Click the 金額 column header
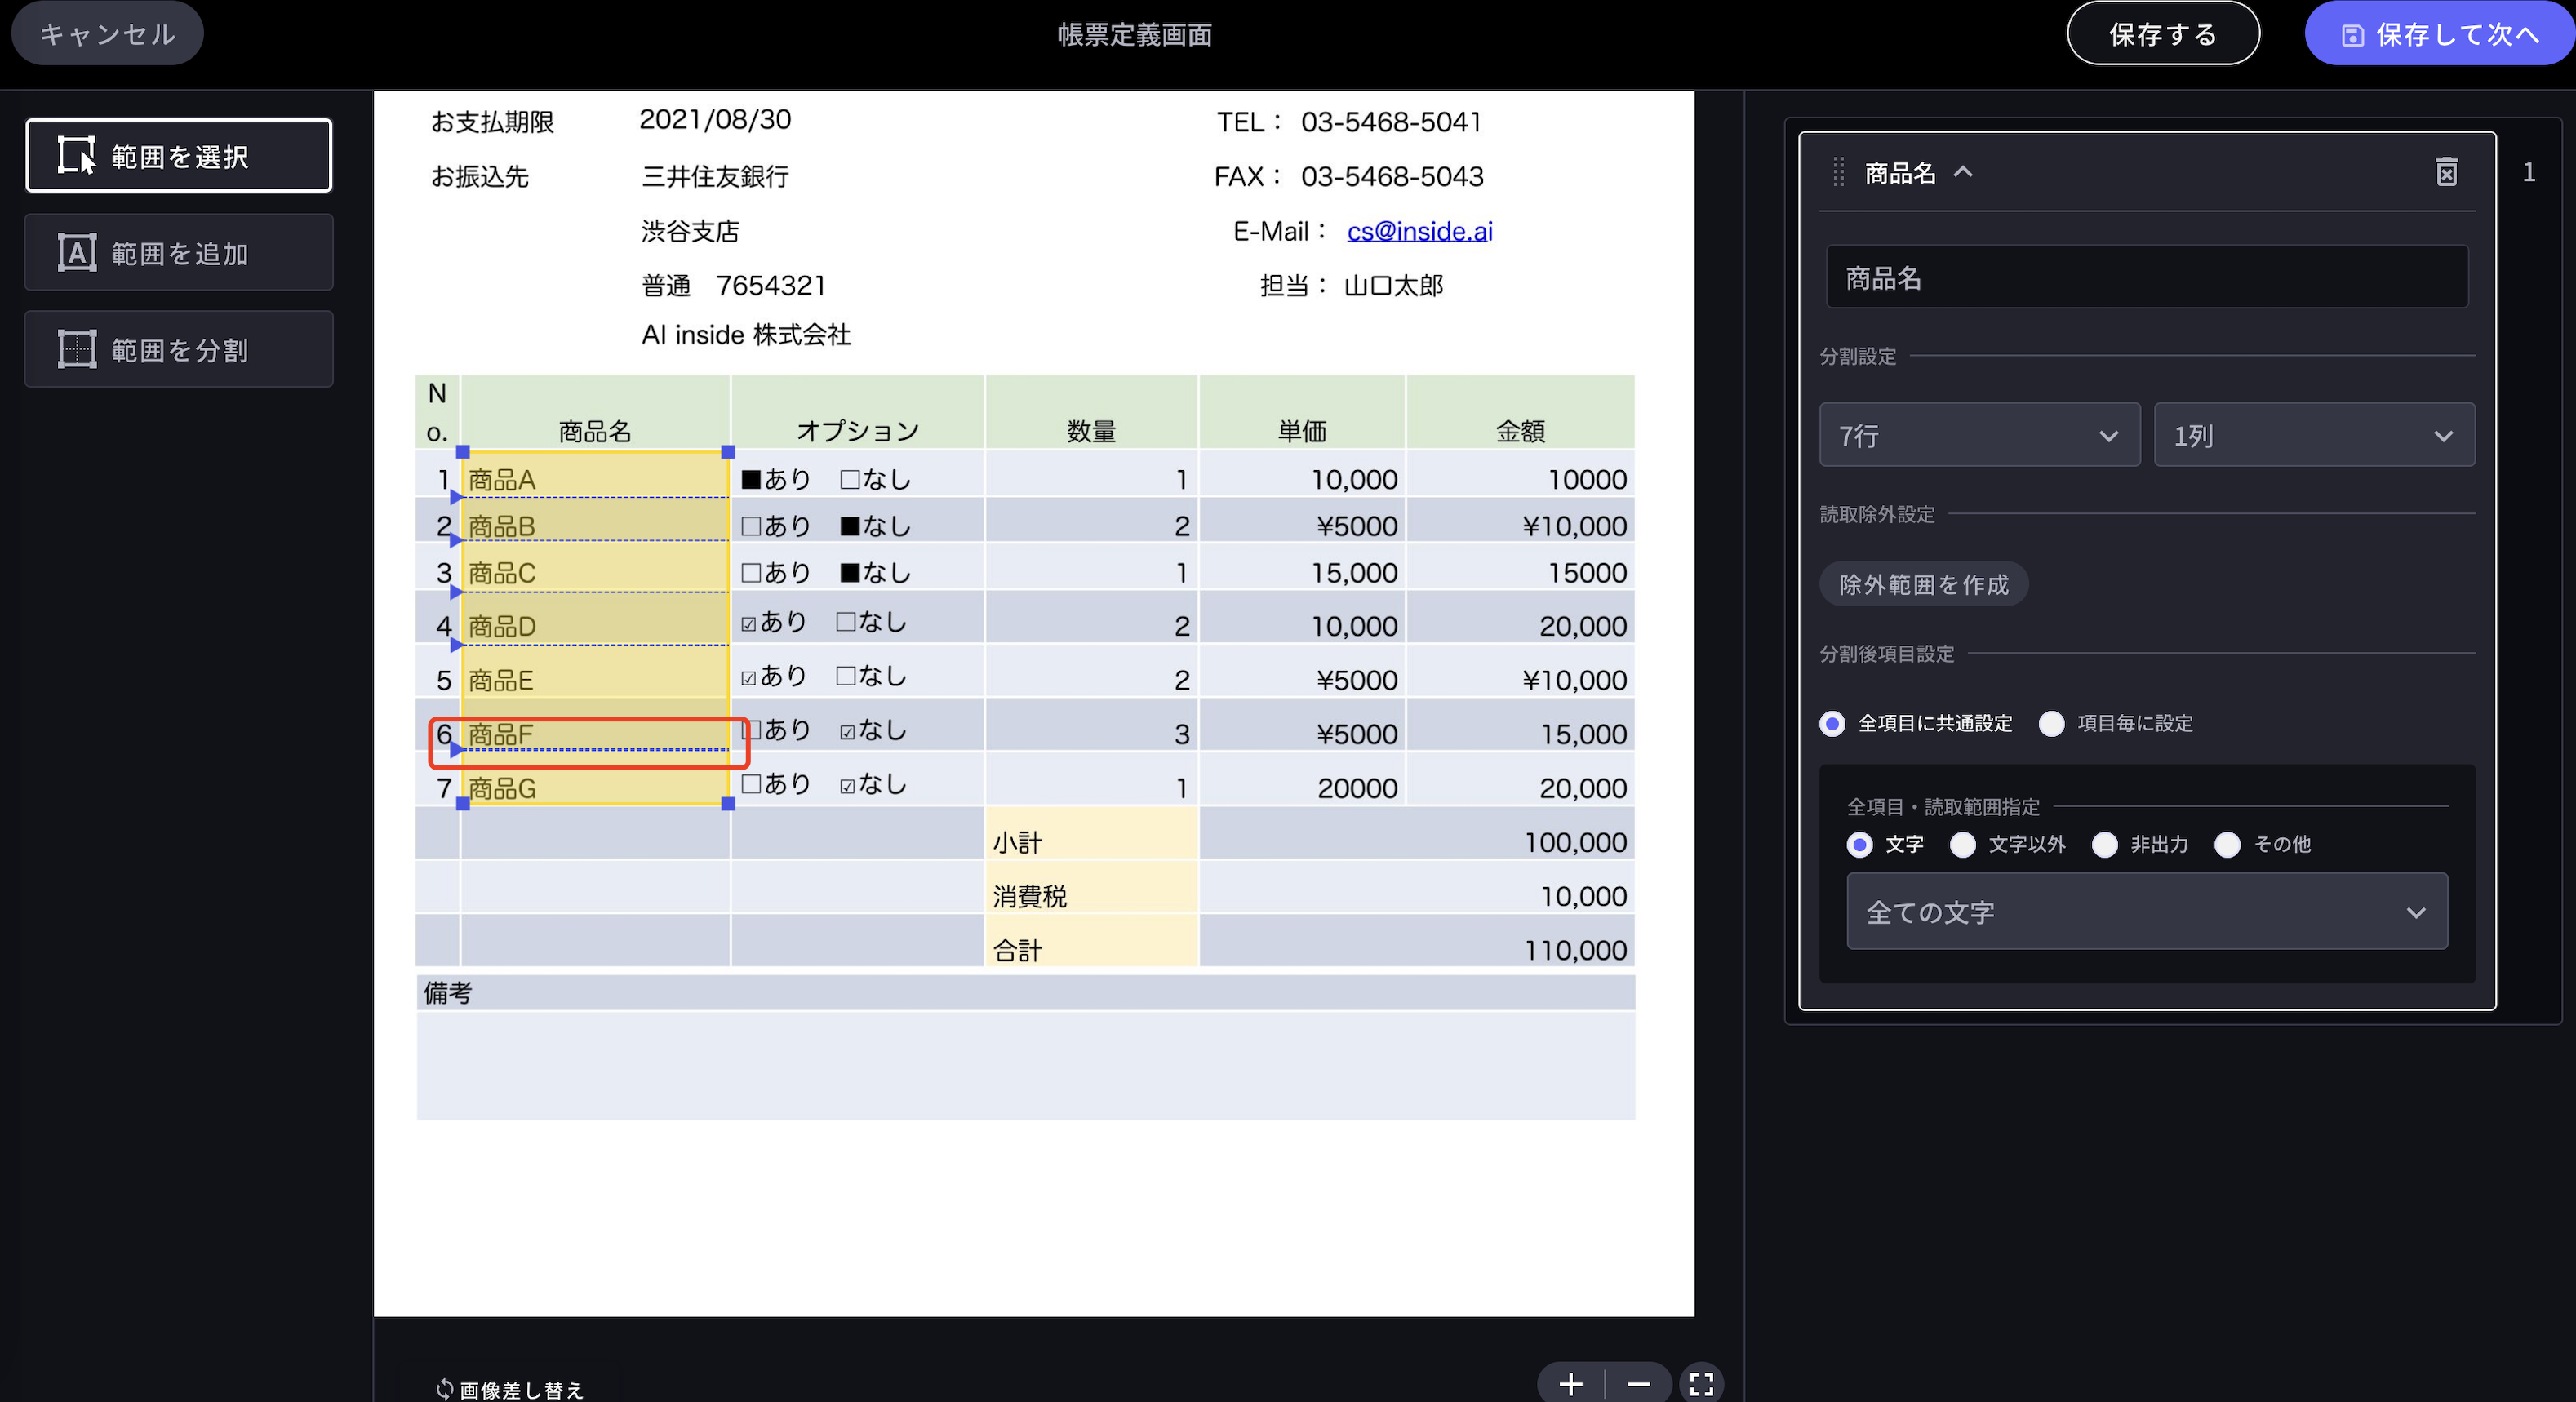2576x1402 pixels. [x=1520, y=412]
